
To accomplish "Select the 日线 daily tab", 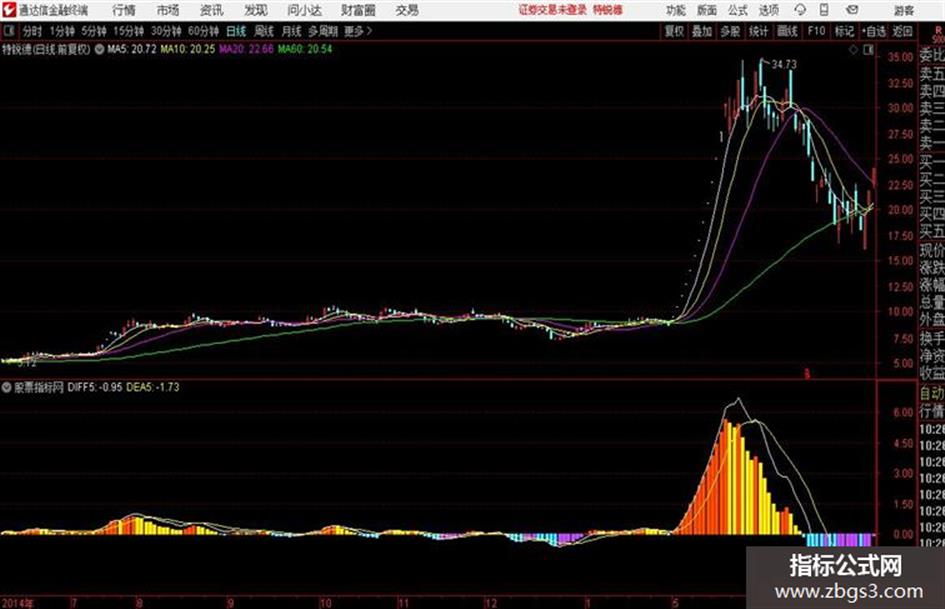I will [x=236, y=31].
